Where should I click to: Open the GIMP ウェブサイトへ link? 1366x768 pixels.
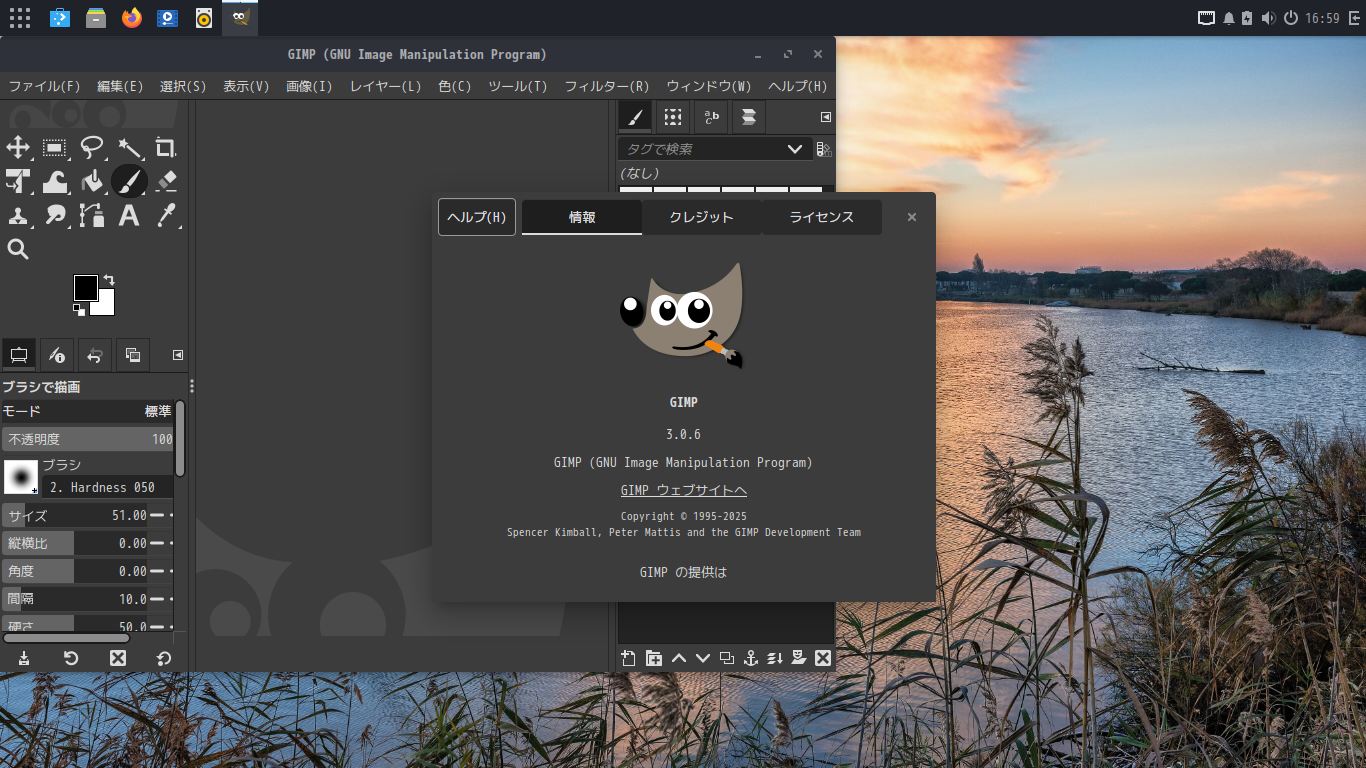click(684, 490)
